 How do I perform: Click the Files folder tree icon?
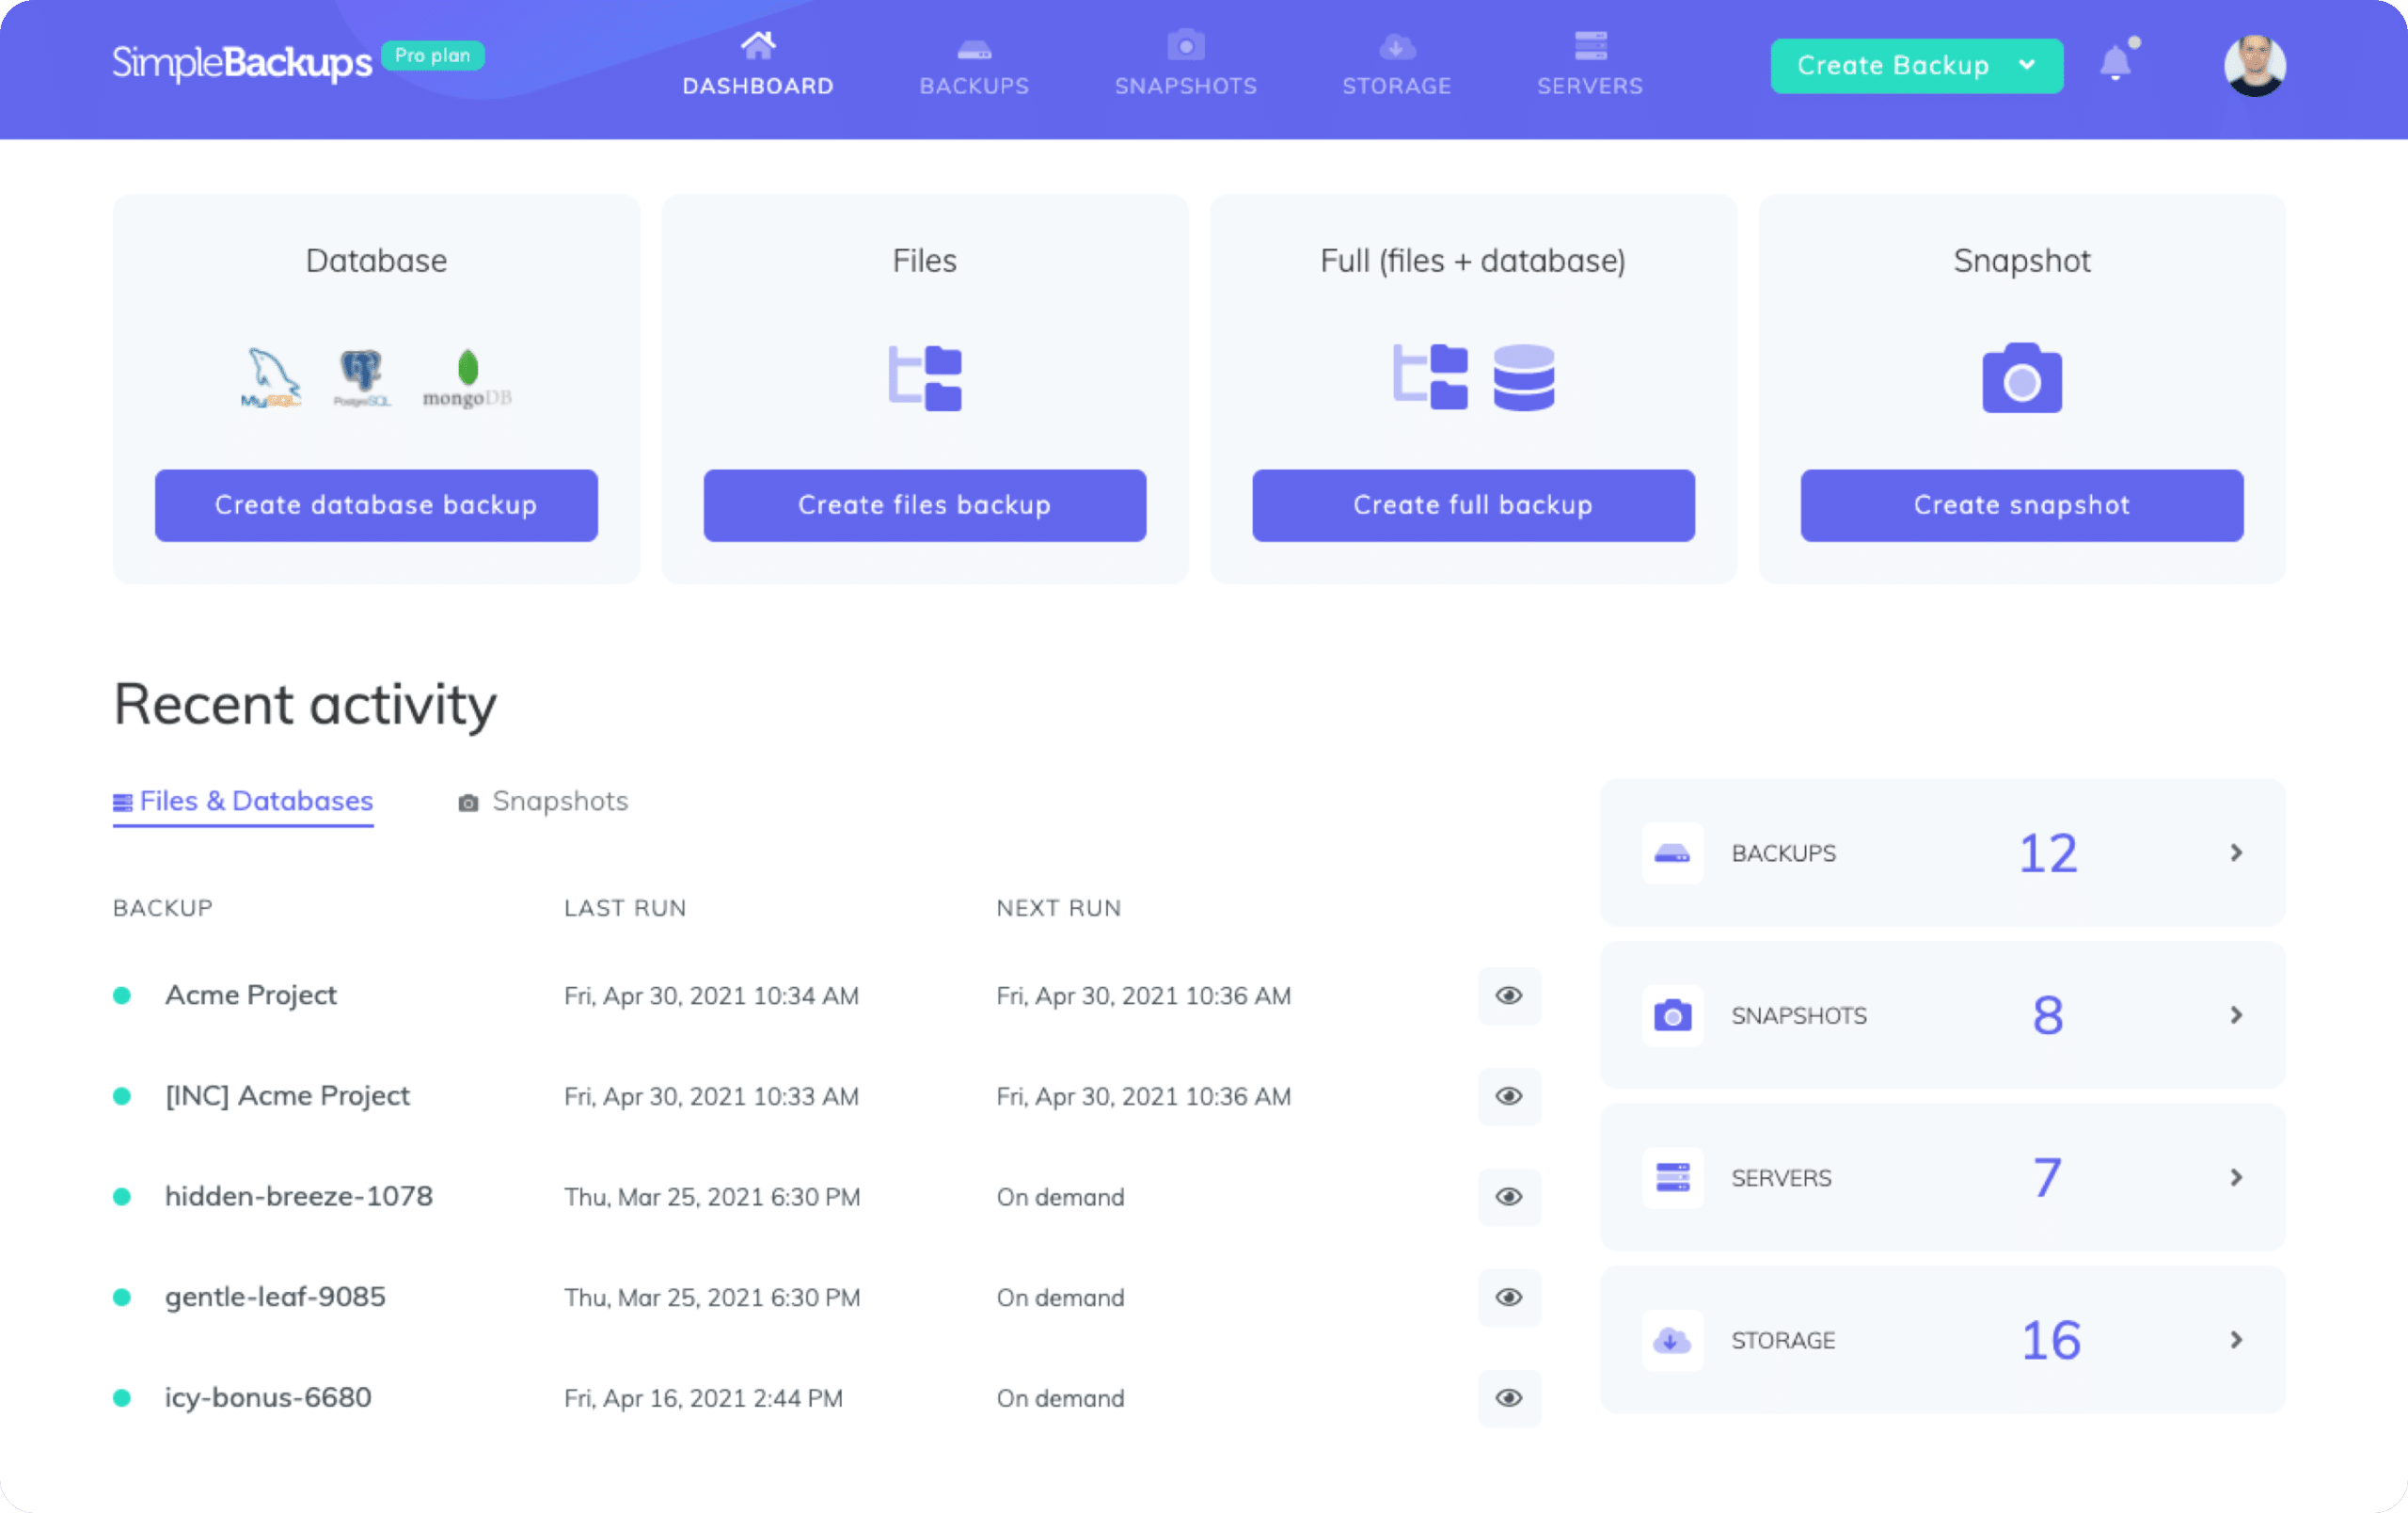tap(925, 378)
